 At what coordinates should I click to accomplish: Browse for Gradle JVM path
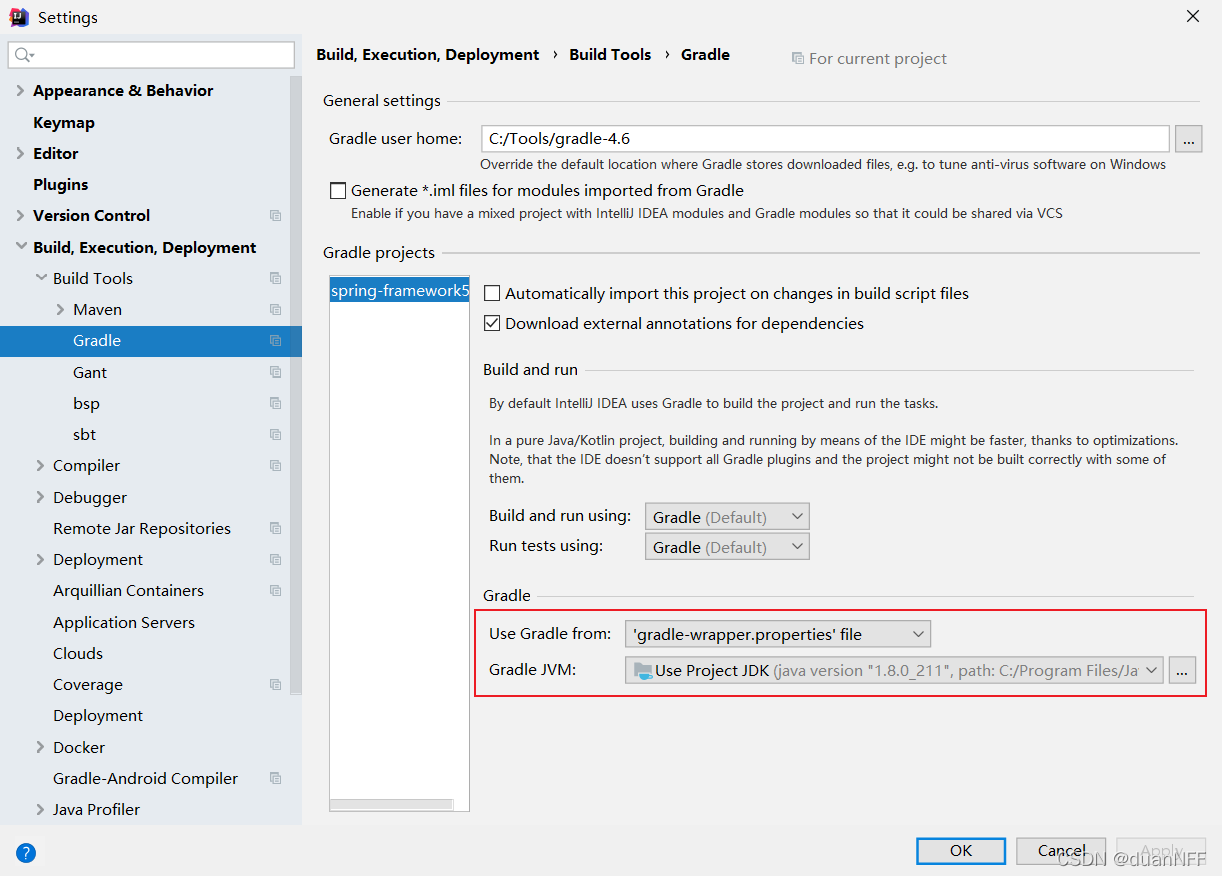pos(1182,670)
